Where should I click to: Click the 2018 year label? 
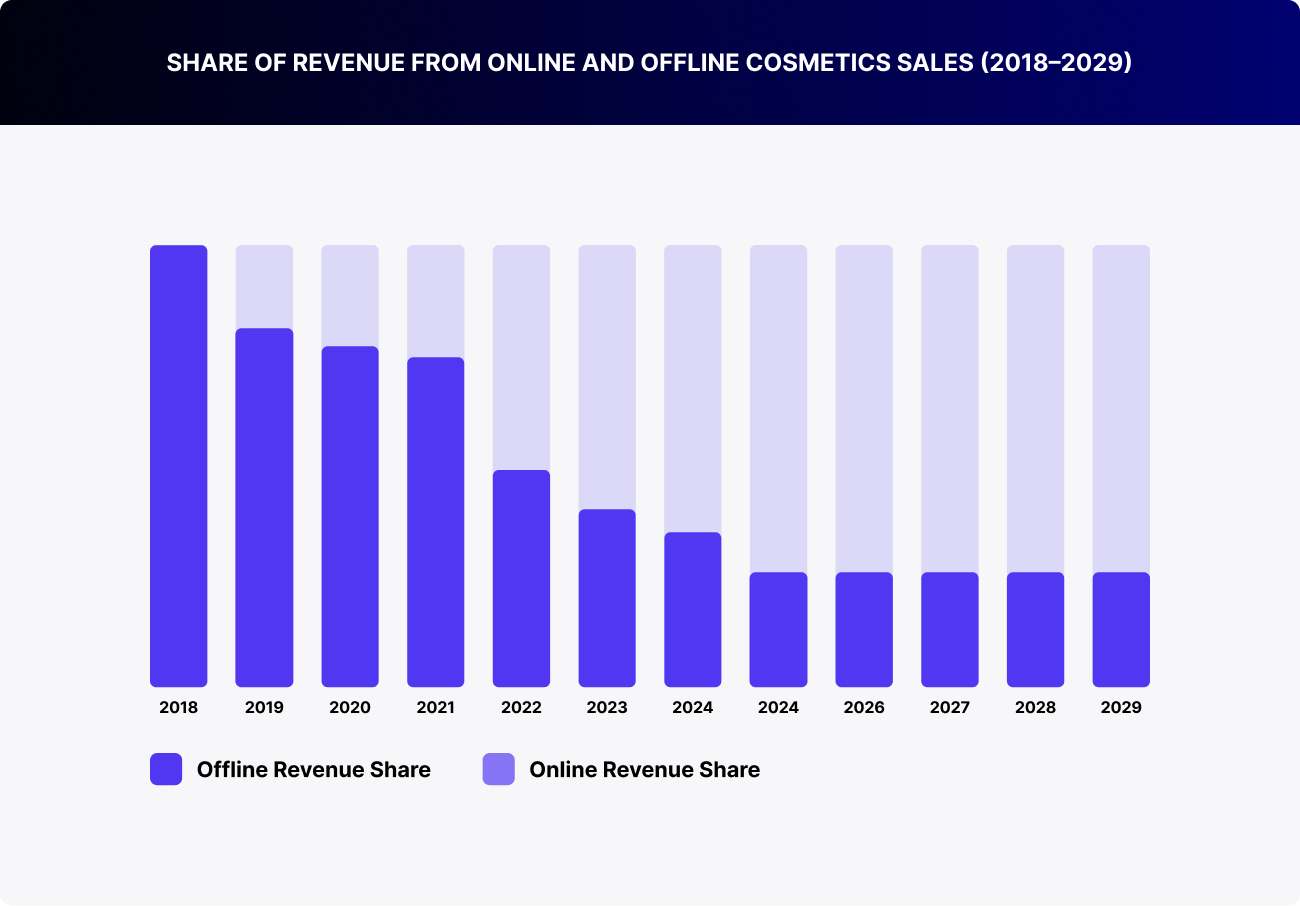pyautogui.click(x=178, y=707)
